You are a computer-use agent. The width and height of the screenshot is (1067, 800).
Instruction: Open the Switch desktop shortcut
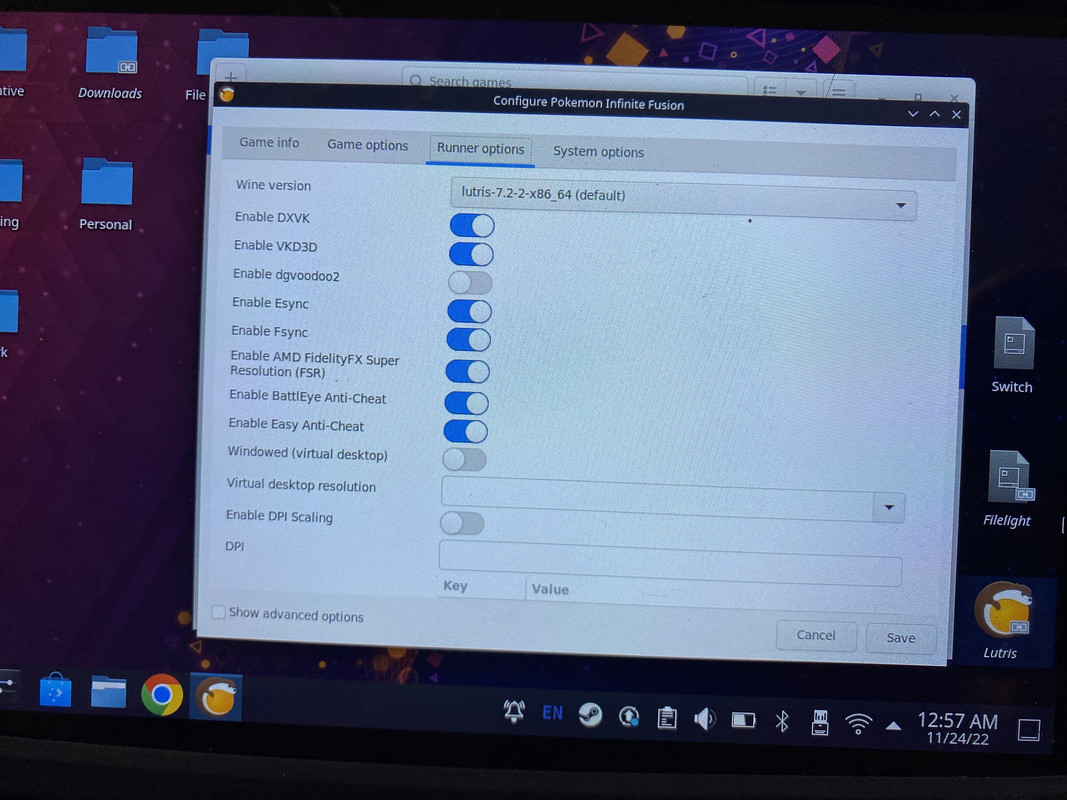pyautogui.click(x=1013, y=355)
